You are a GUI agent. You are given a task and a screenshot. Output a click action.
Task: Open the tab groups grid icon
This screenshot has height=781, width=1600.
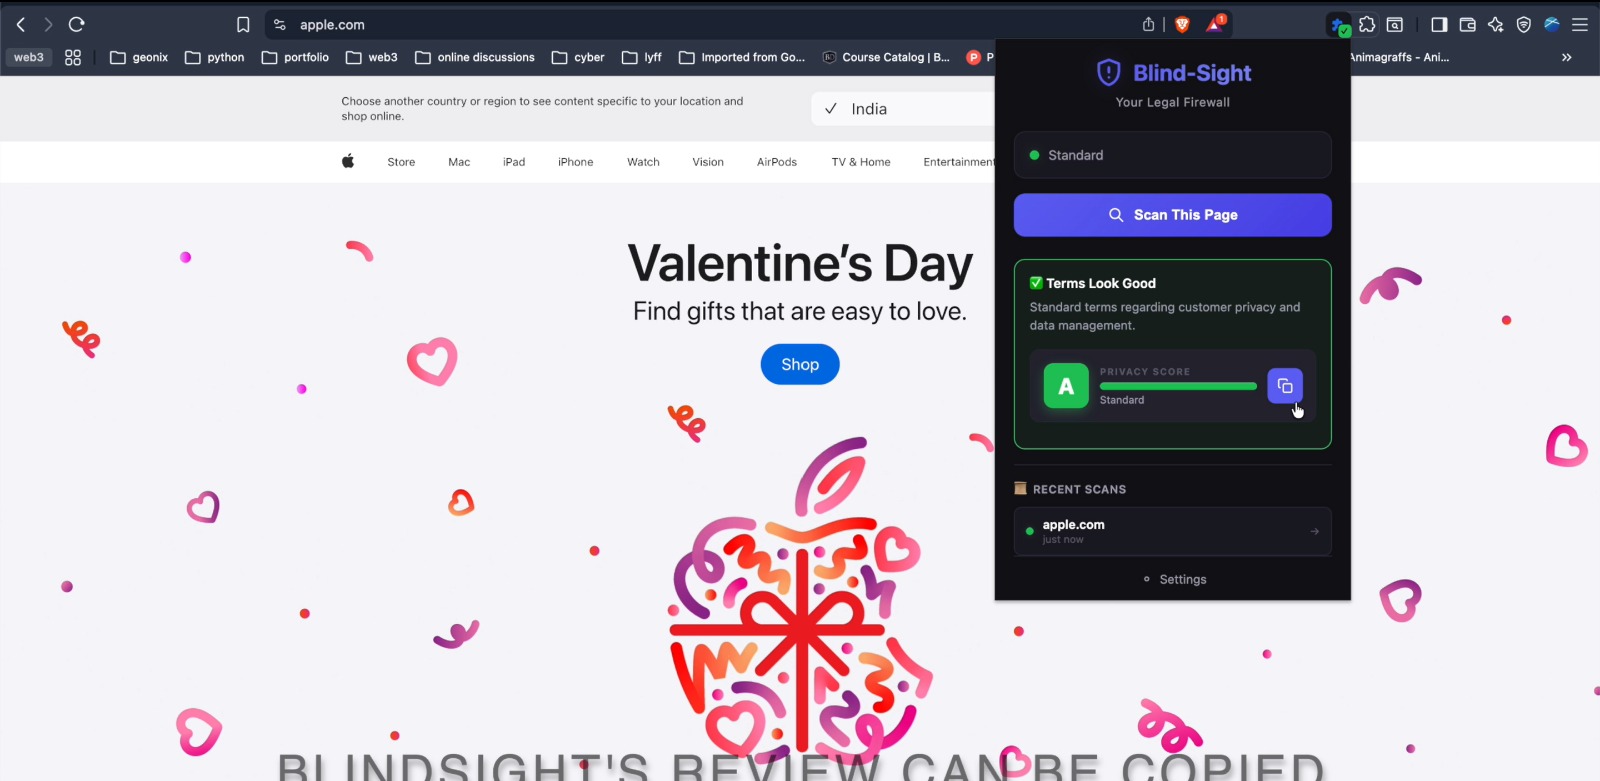coord(73,58)
